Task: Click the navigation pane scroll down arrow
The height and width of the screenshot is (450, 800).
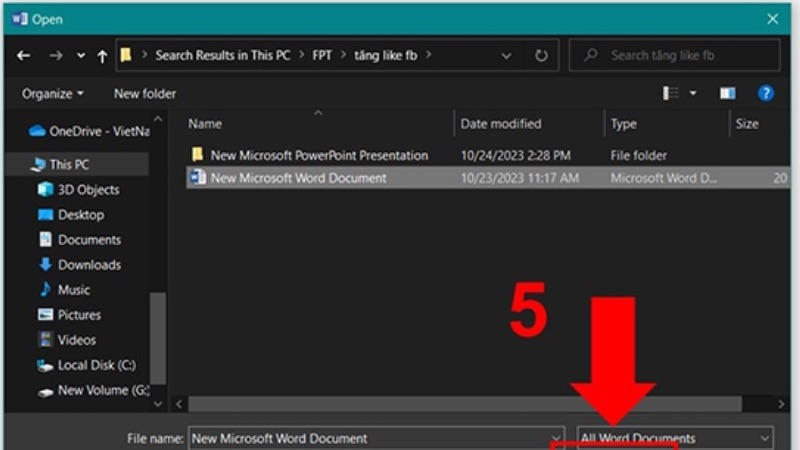Action: (x=158, y=404)
